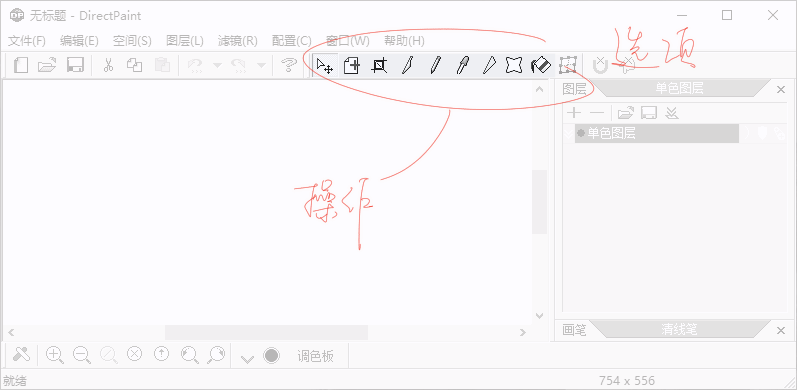The image size is (797, 390).
Task: Toggle the shield lock on 单色图层 layer
Action: click(762, 134)
